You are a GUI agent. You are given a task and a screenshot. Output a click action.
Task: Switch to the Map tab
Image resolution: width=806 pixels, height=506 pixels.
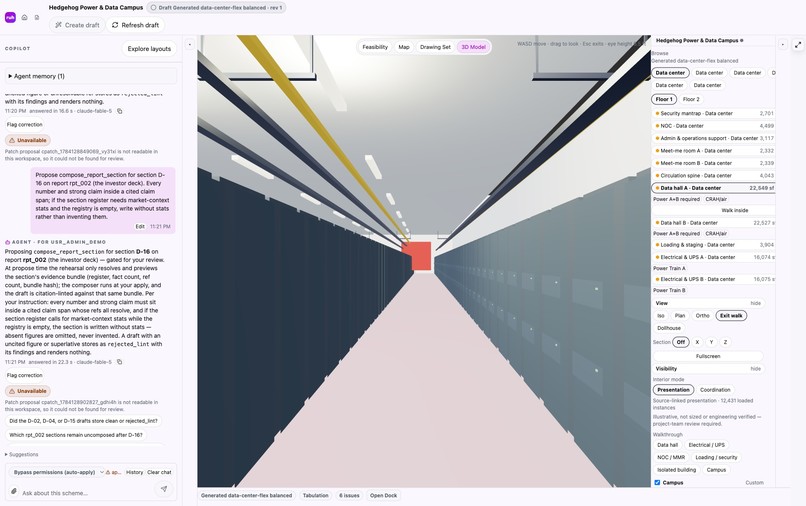click(404, 47)
